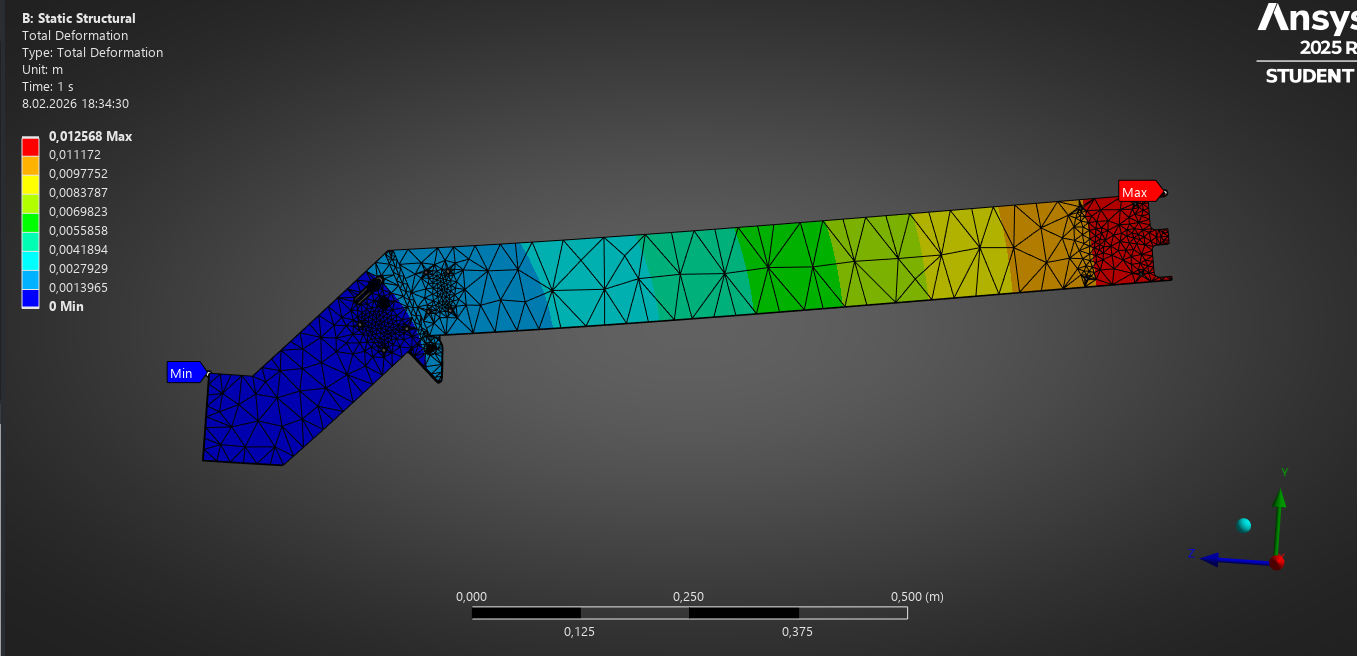This screenshot has height=656, width=1357.
Task: Pick the pure green legend color band
Action: 31,222
